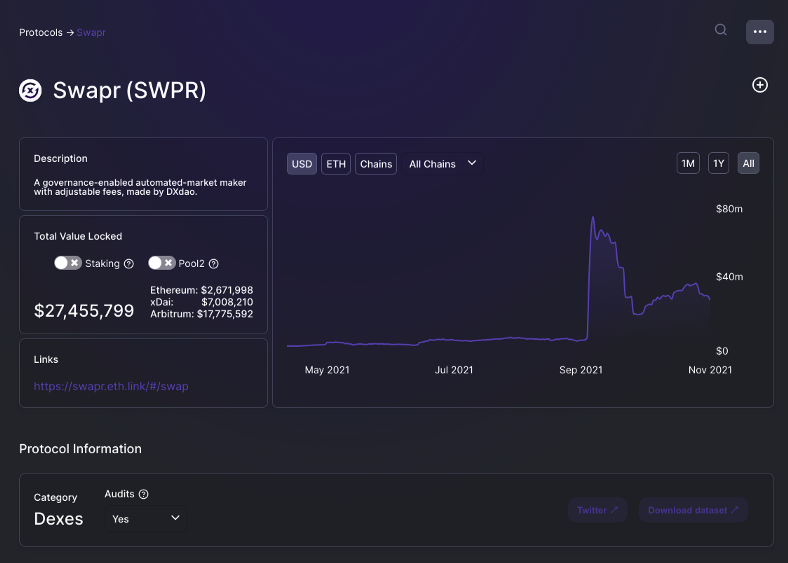Click the Description heading
Screen dimensions: 788x563
61,158
